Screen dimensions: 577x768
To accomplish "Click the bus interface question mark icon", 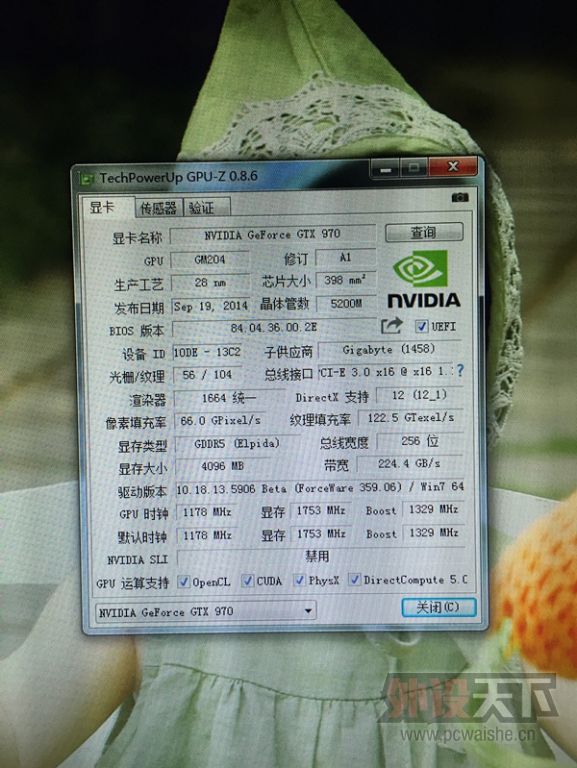I will (x=459, y=371).
